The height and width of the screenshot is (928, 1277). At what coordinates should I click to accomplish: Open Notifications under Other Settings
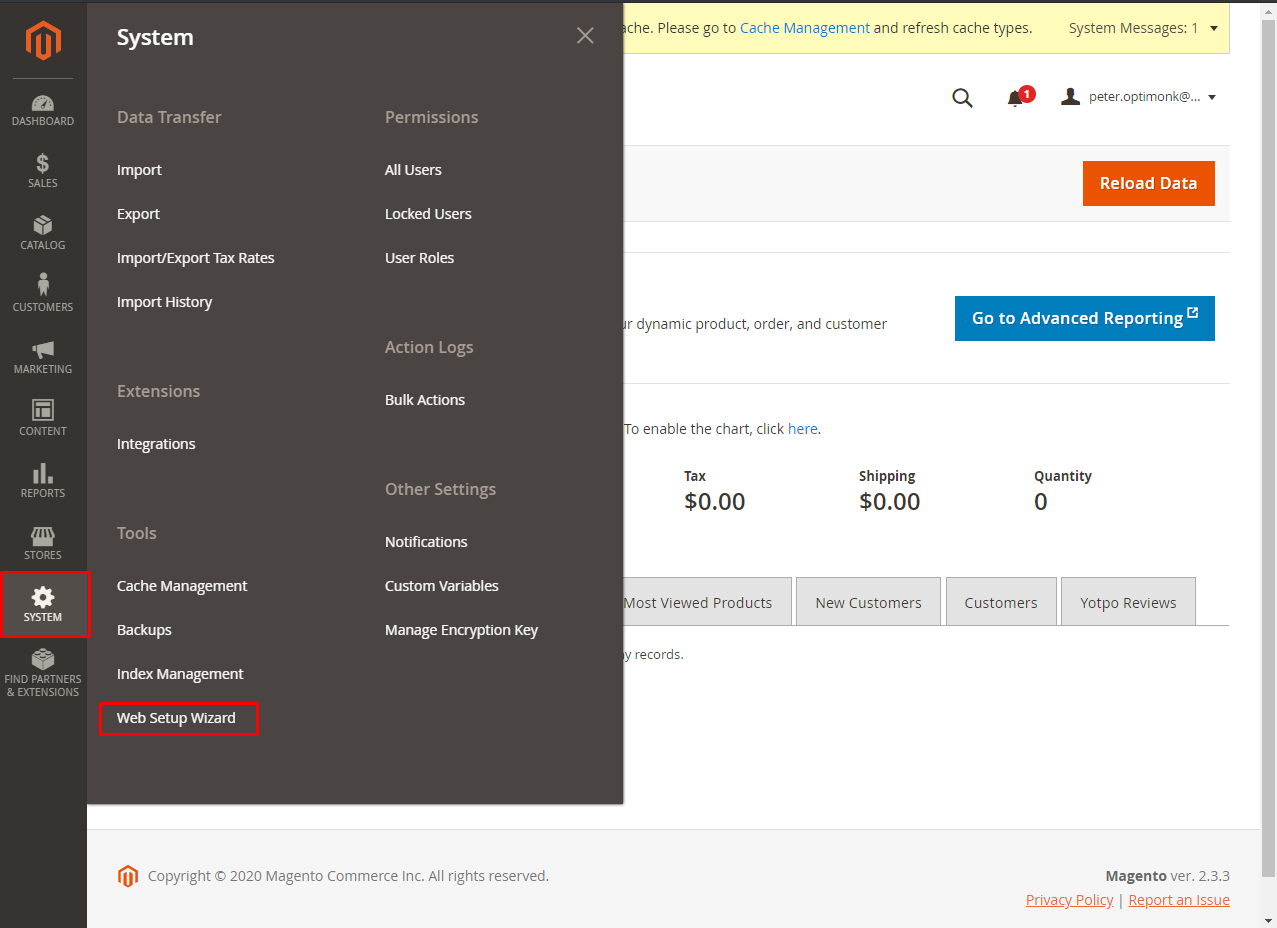(426, 542)
